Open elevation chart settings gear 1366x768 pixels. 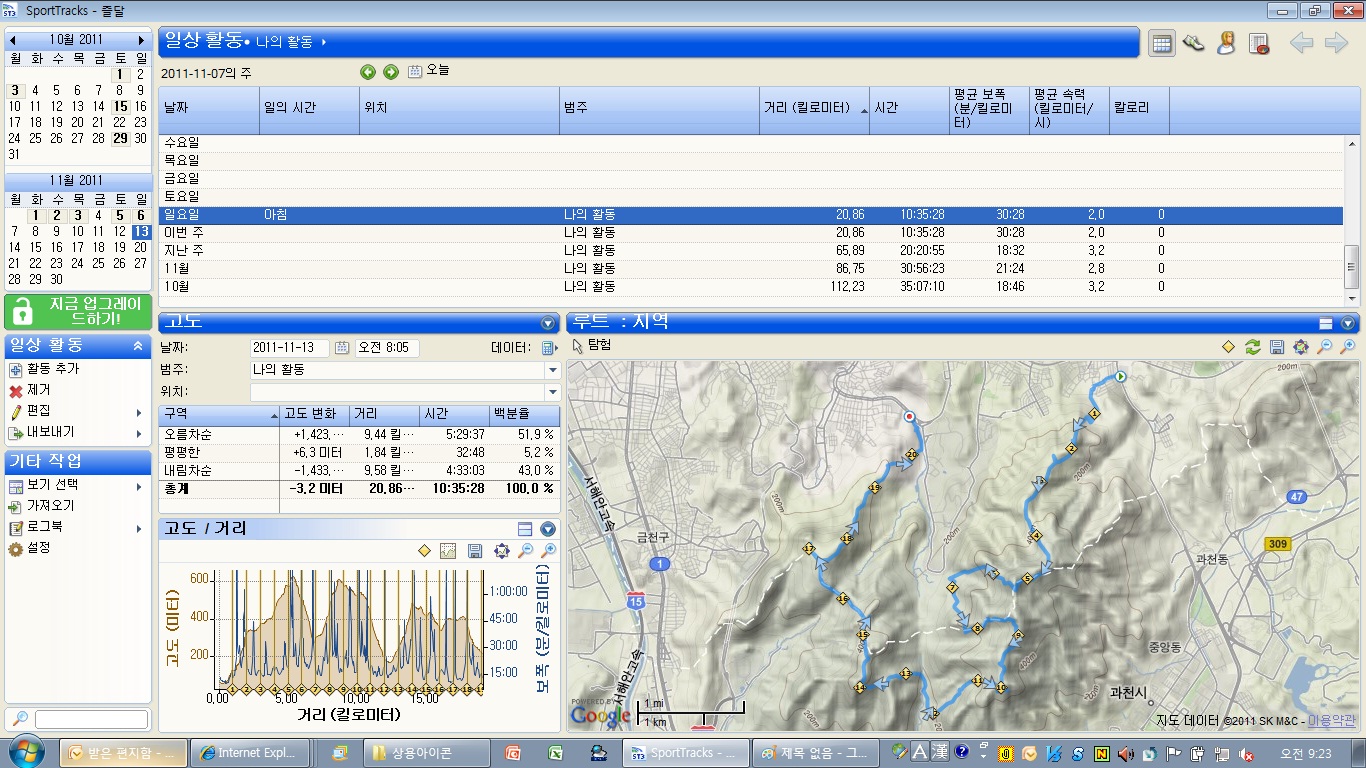point(500,551)
